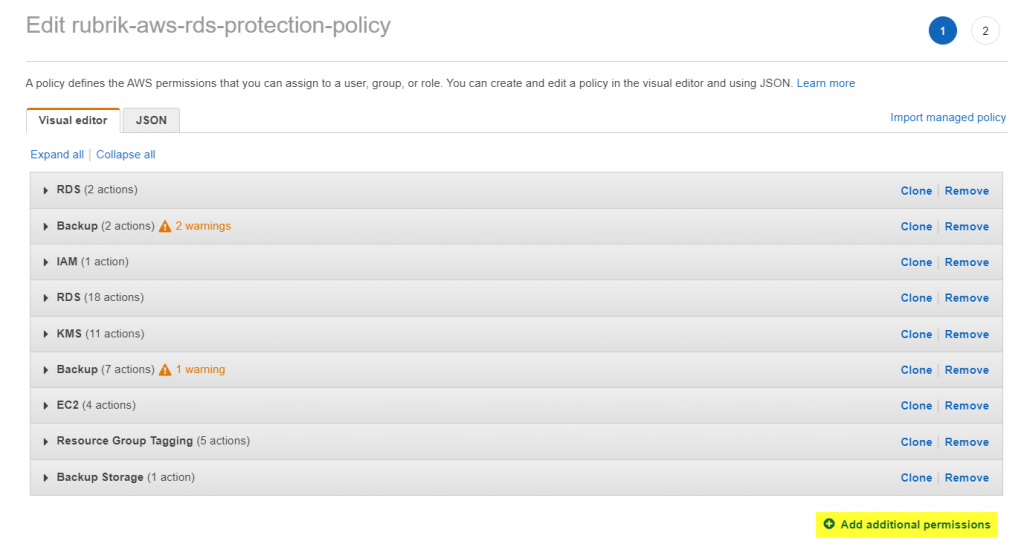Screen dimensions: 1024x550
Task: Click Import managed policy link
Action: (x=948, y=118)
